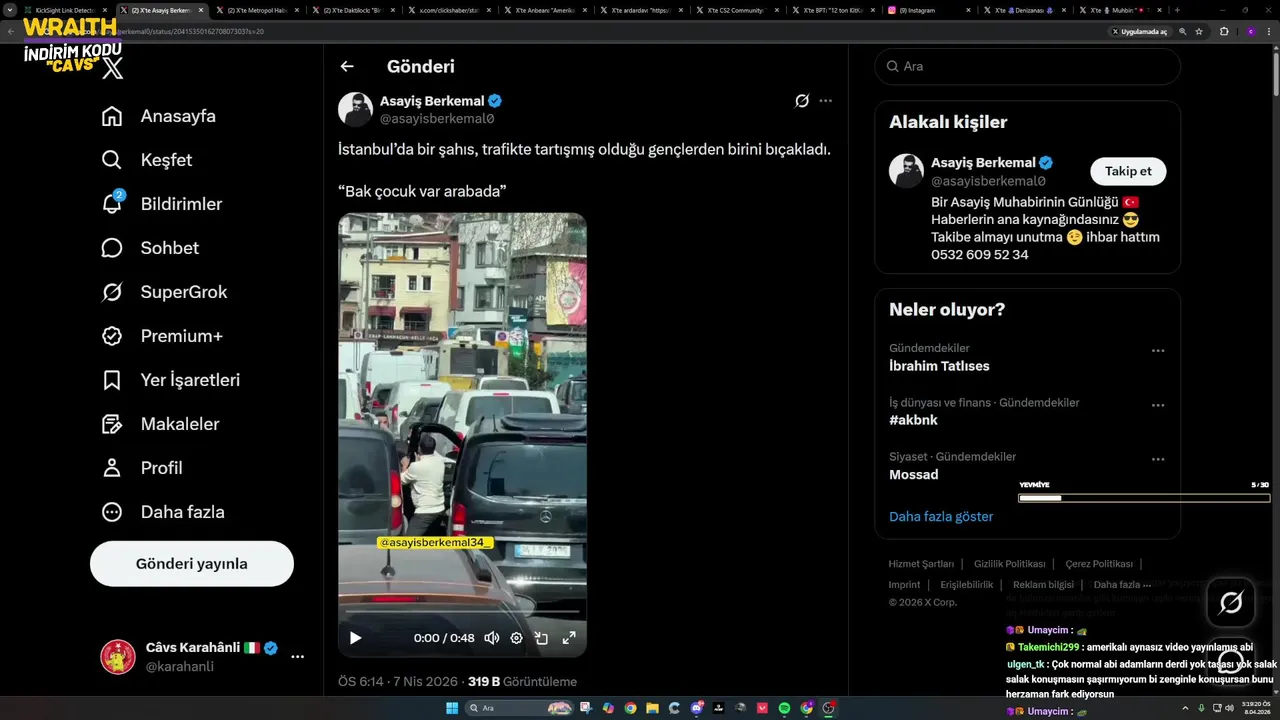Open Reklam bilgisi footer link

coord(1043,585)
